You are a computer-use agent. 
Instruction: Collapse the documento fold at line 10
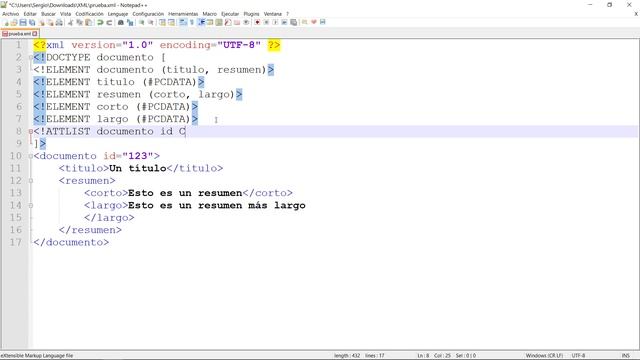click(x=31, y=156)
